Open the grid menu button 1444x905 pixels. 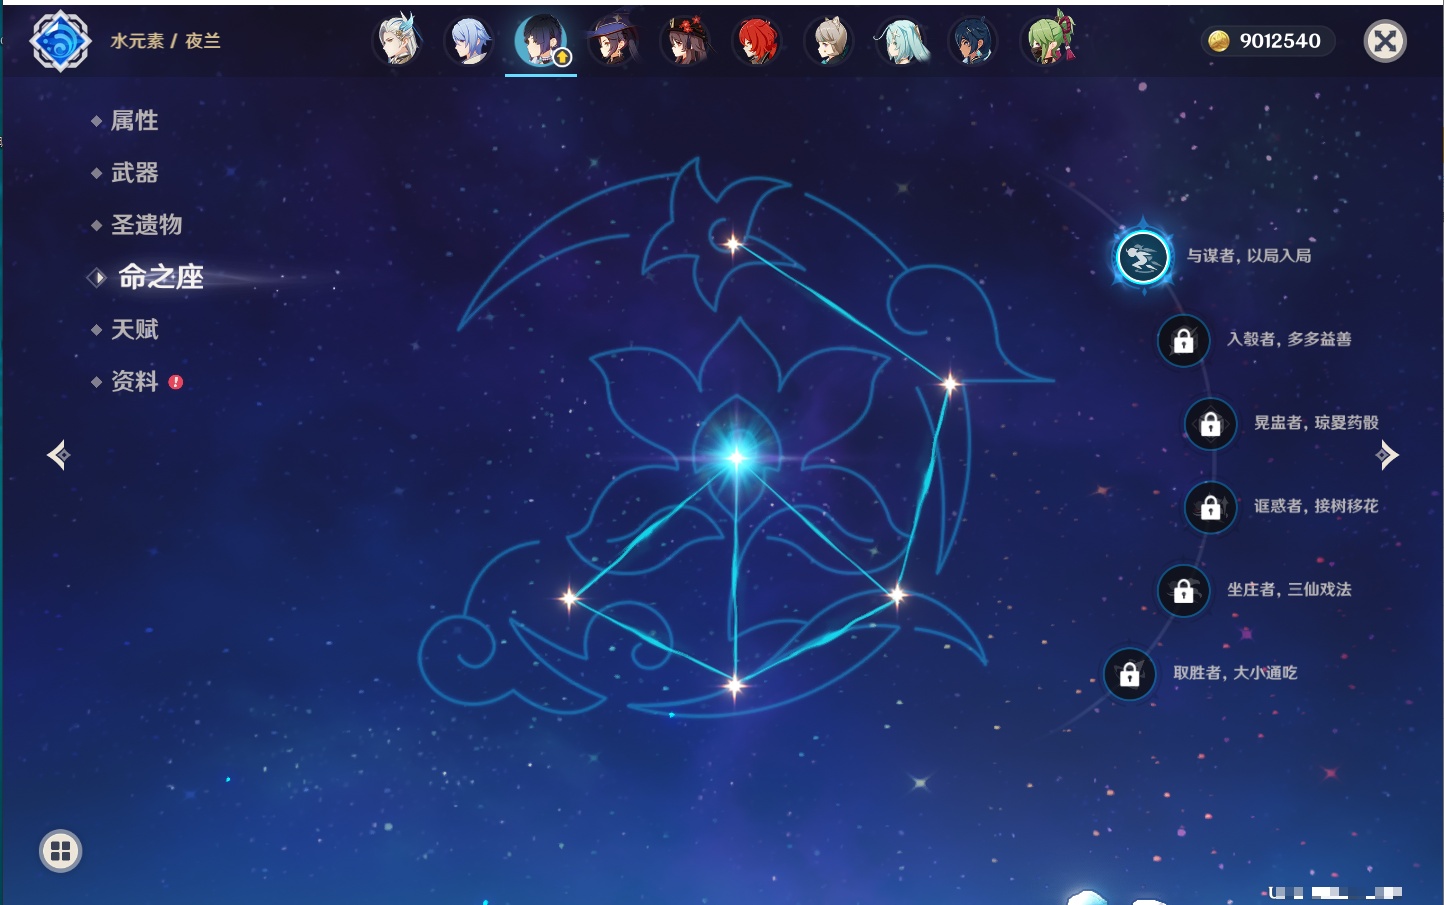(61, 851)
